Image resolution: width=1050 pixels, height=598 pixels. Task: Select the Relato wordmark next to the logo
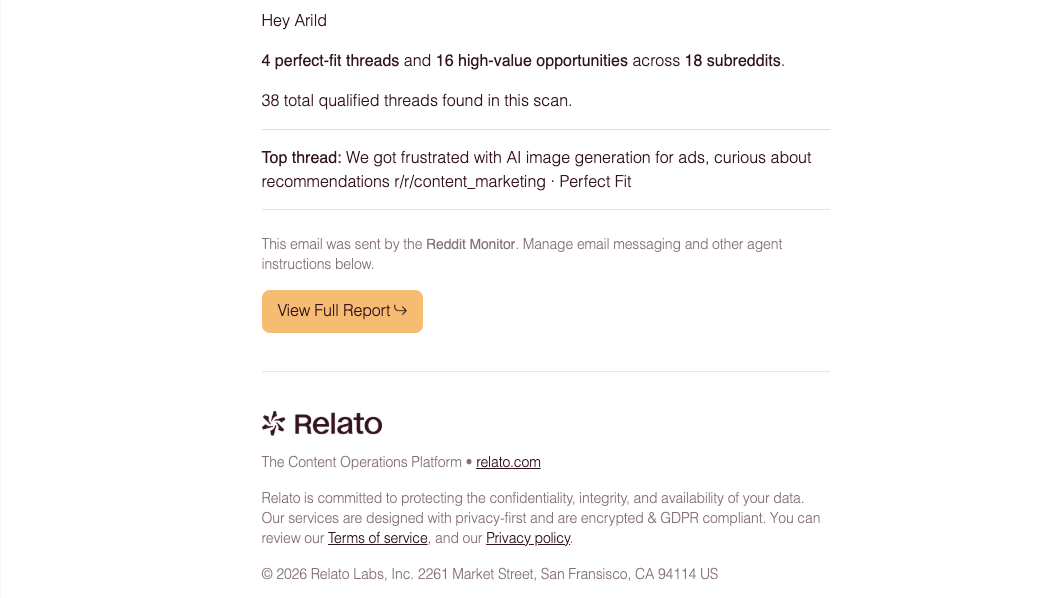pyautogui.click(x=336, y=423)
